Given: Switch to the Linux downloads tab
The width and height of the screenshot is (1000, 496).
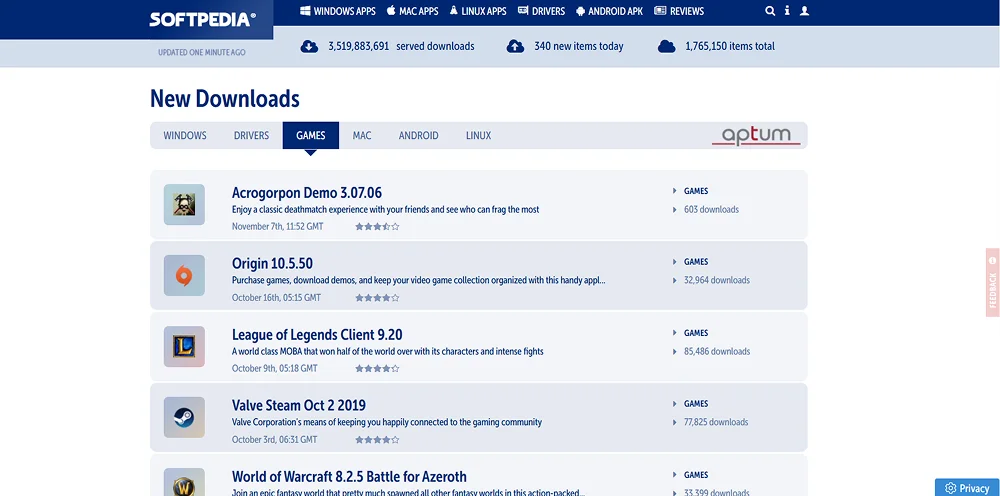Looking at the screenshot, I should point(478,136).
